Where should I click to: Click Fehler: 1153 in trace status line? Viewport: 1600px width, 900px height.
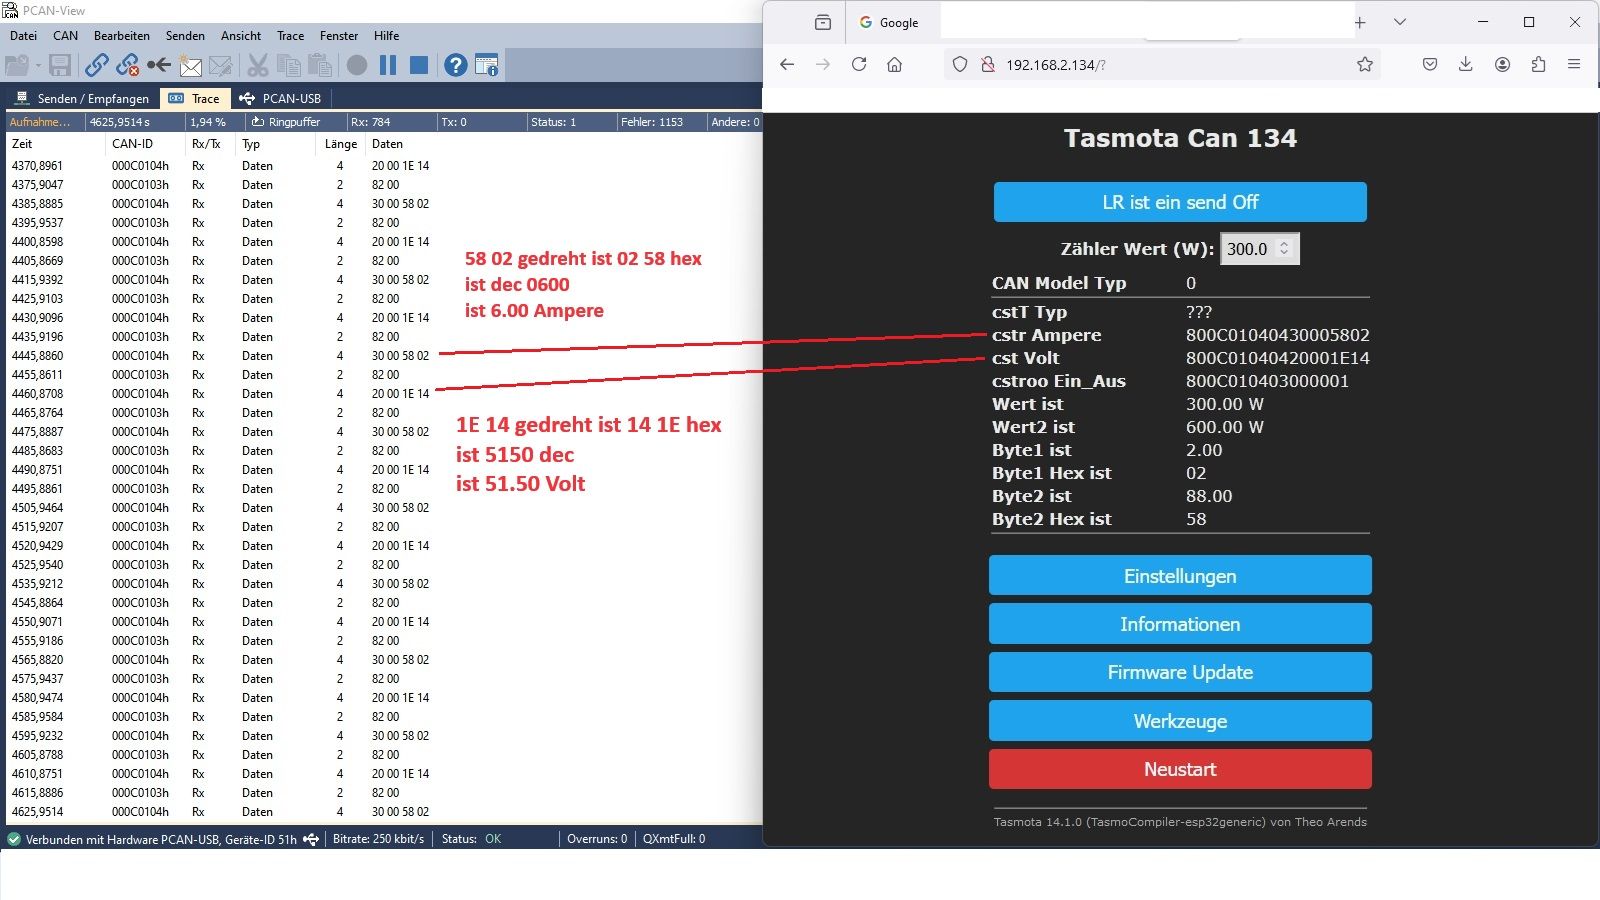[x=652, y=122]
